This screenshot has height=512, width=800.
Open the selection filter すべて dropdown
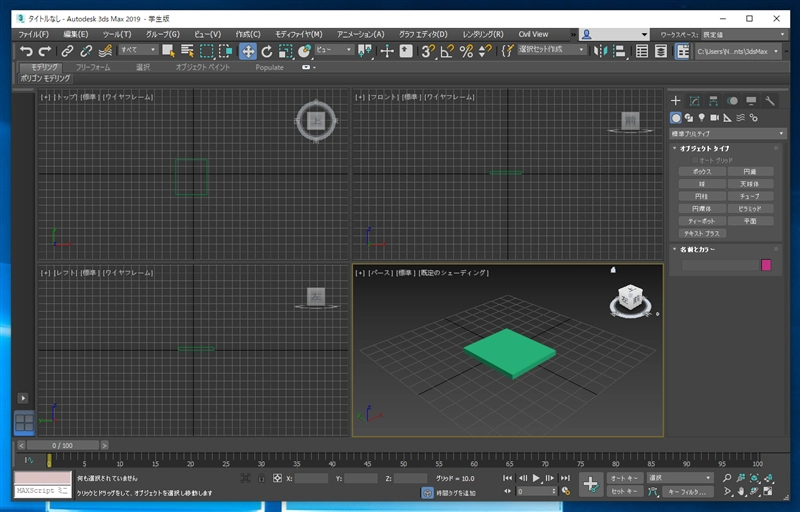point(138,49)
